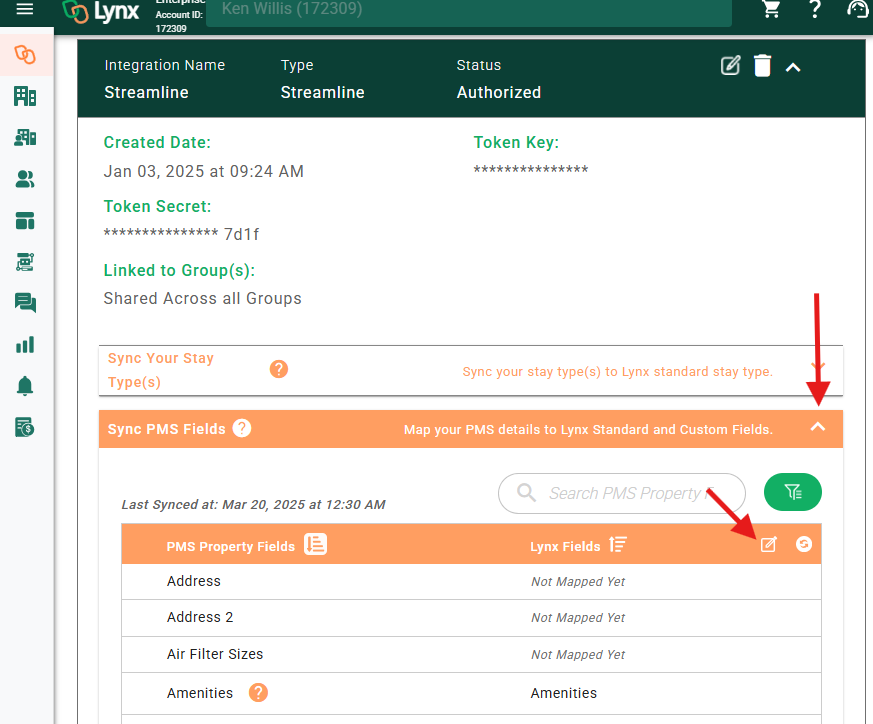
Task: Show help for Sync Your Stay Type(s)
Action: (279, 369)
